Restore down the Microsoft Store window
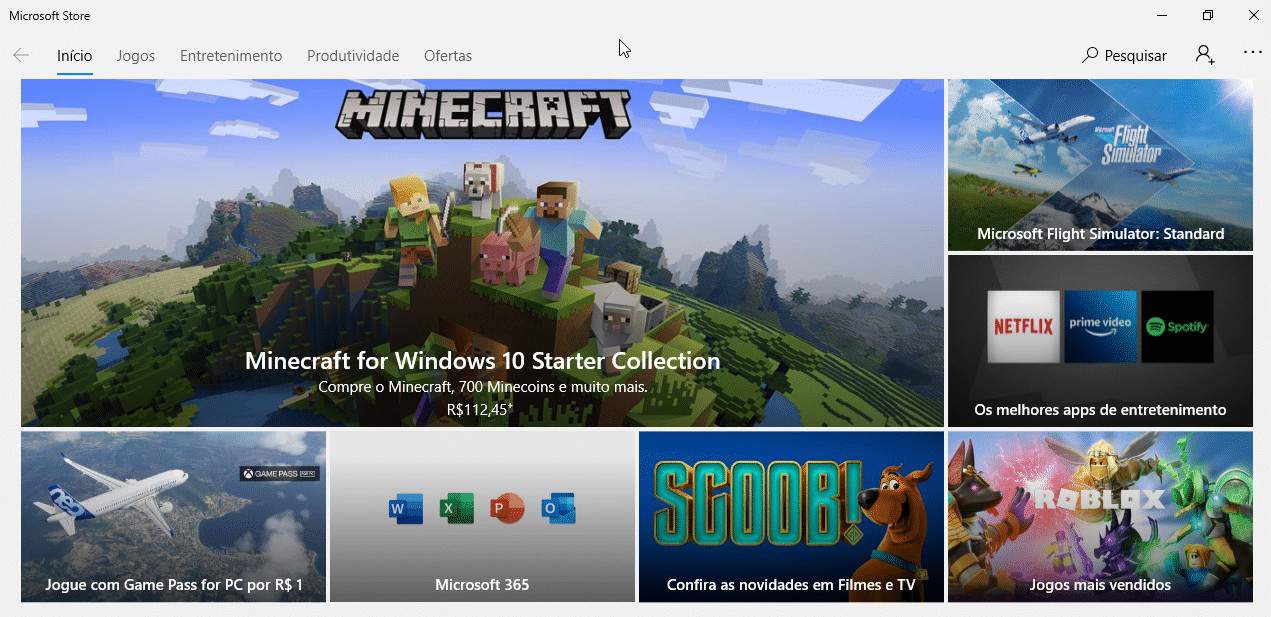Image resolution: width=1271 pixels, height=617 pixels. [1208, 15]
